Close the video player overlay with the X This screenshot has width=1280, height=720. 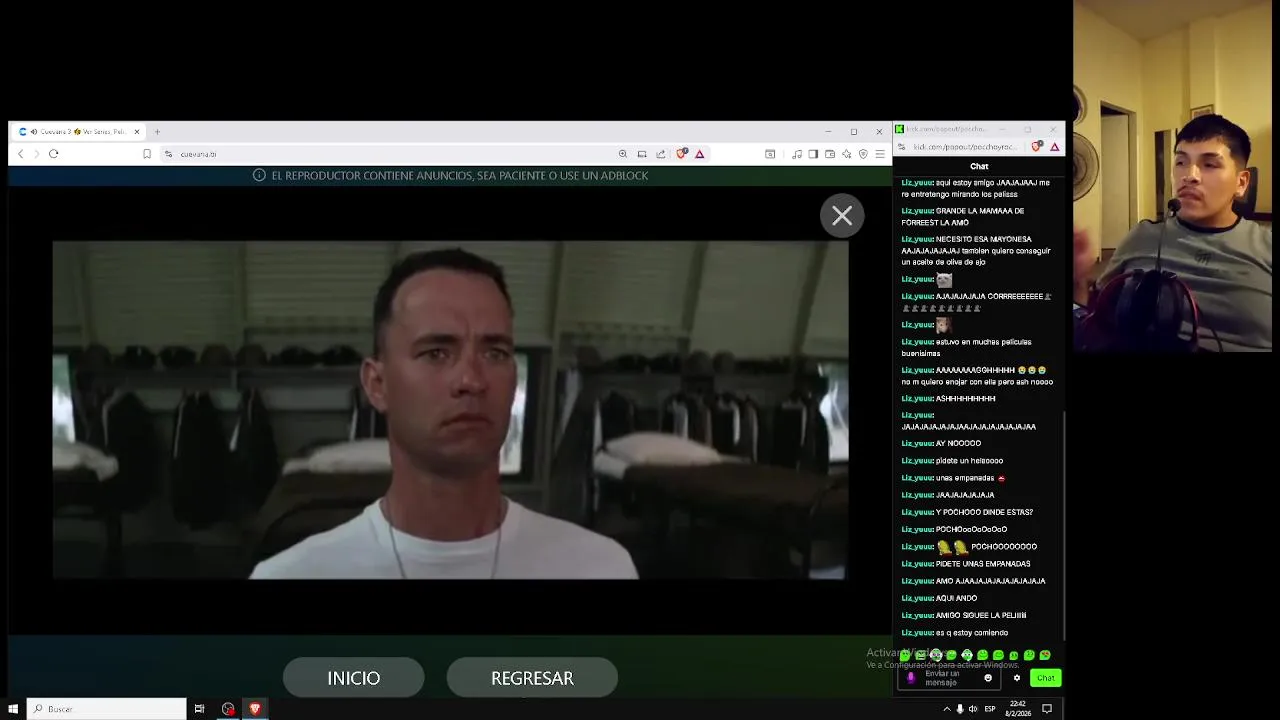click(x=842, y=215)
